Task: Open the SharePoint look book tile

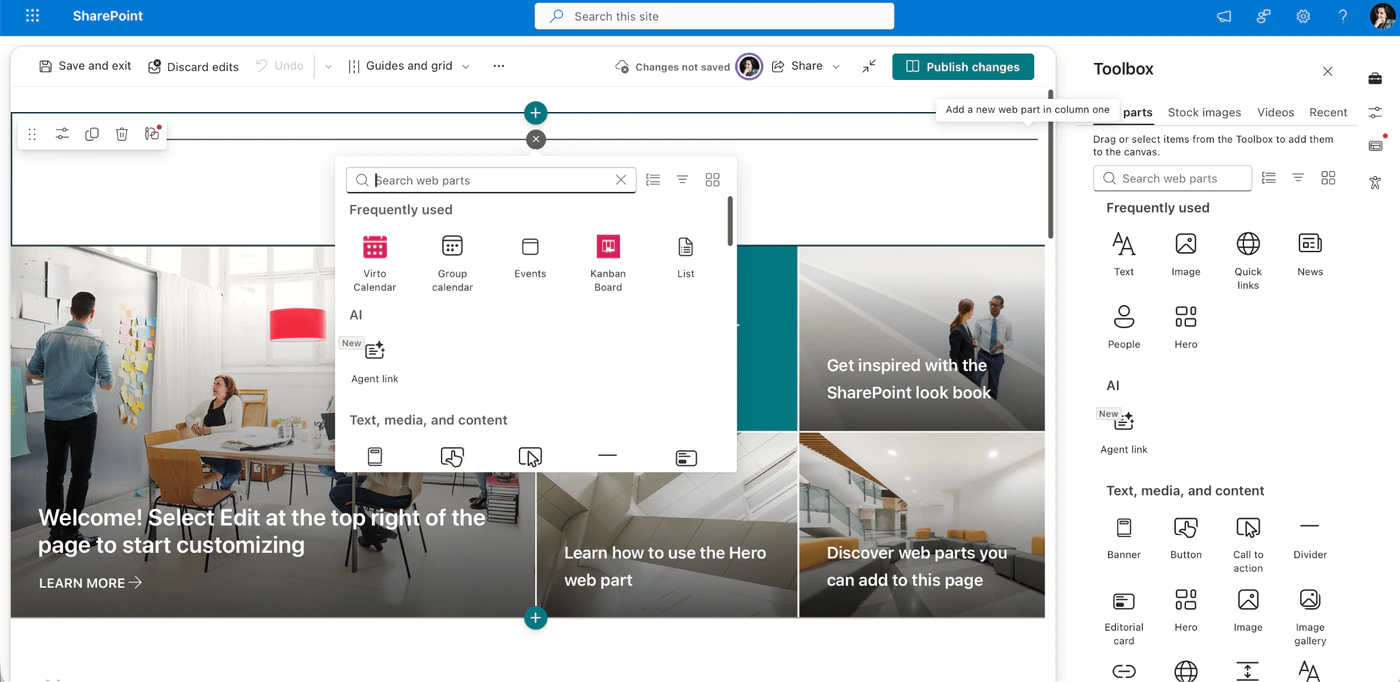Action: pos(921,338)
